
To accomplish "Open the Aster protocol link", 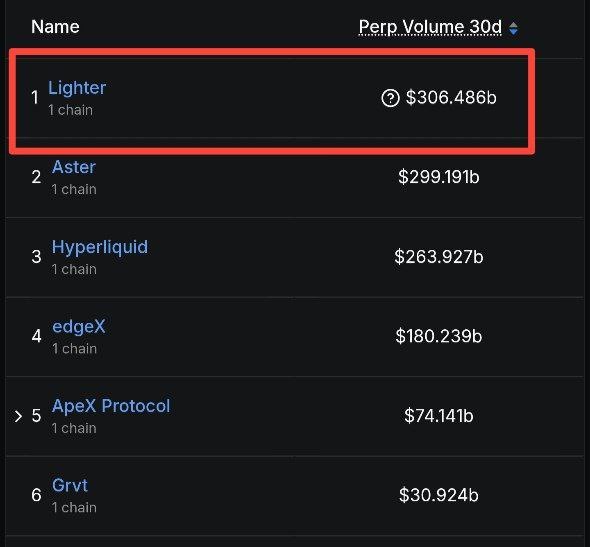I will [74, 167].
